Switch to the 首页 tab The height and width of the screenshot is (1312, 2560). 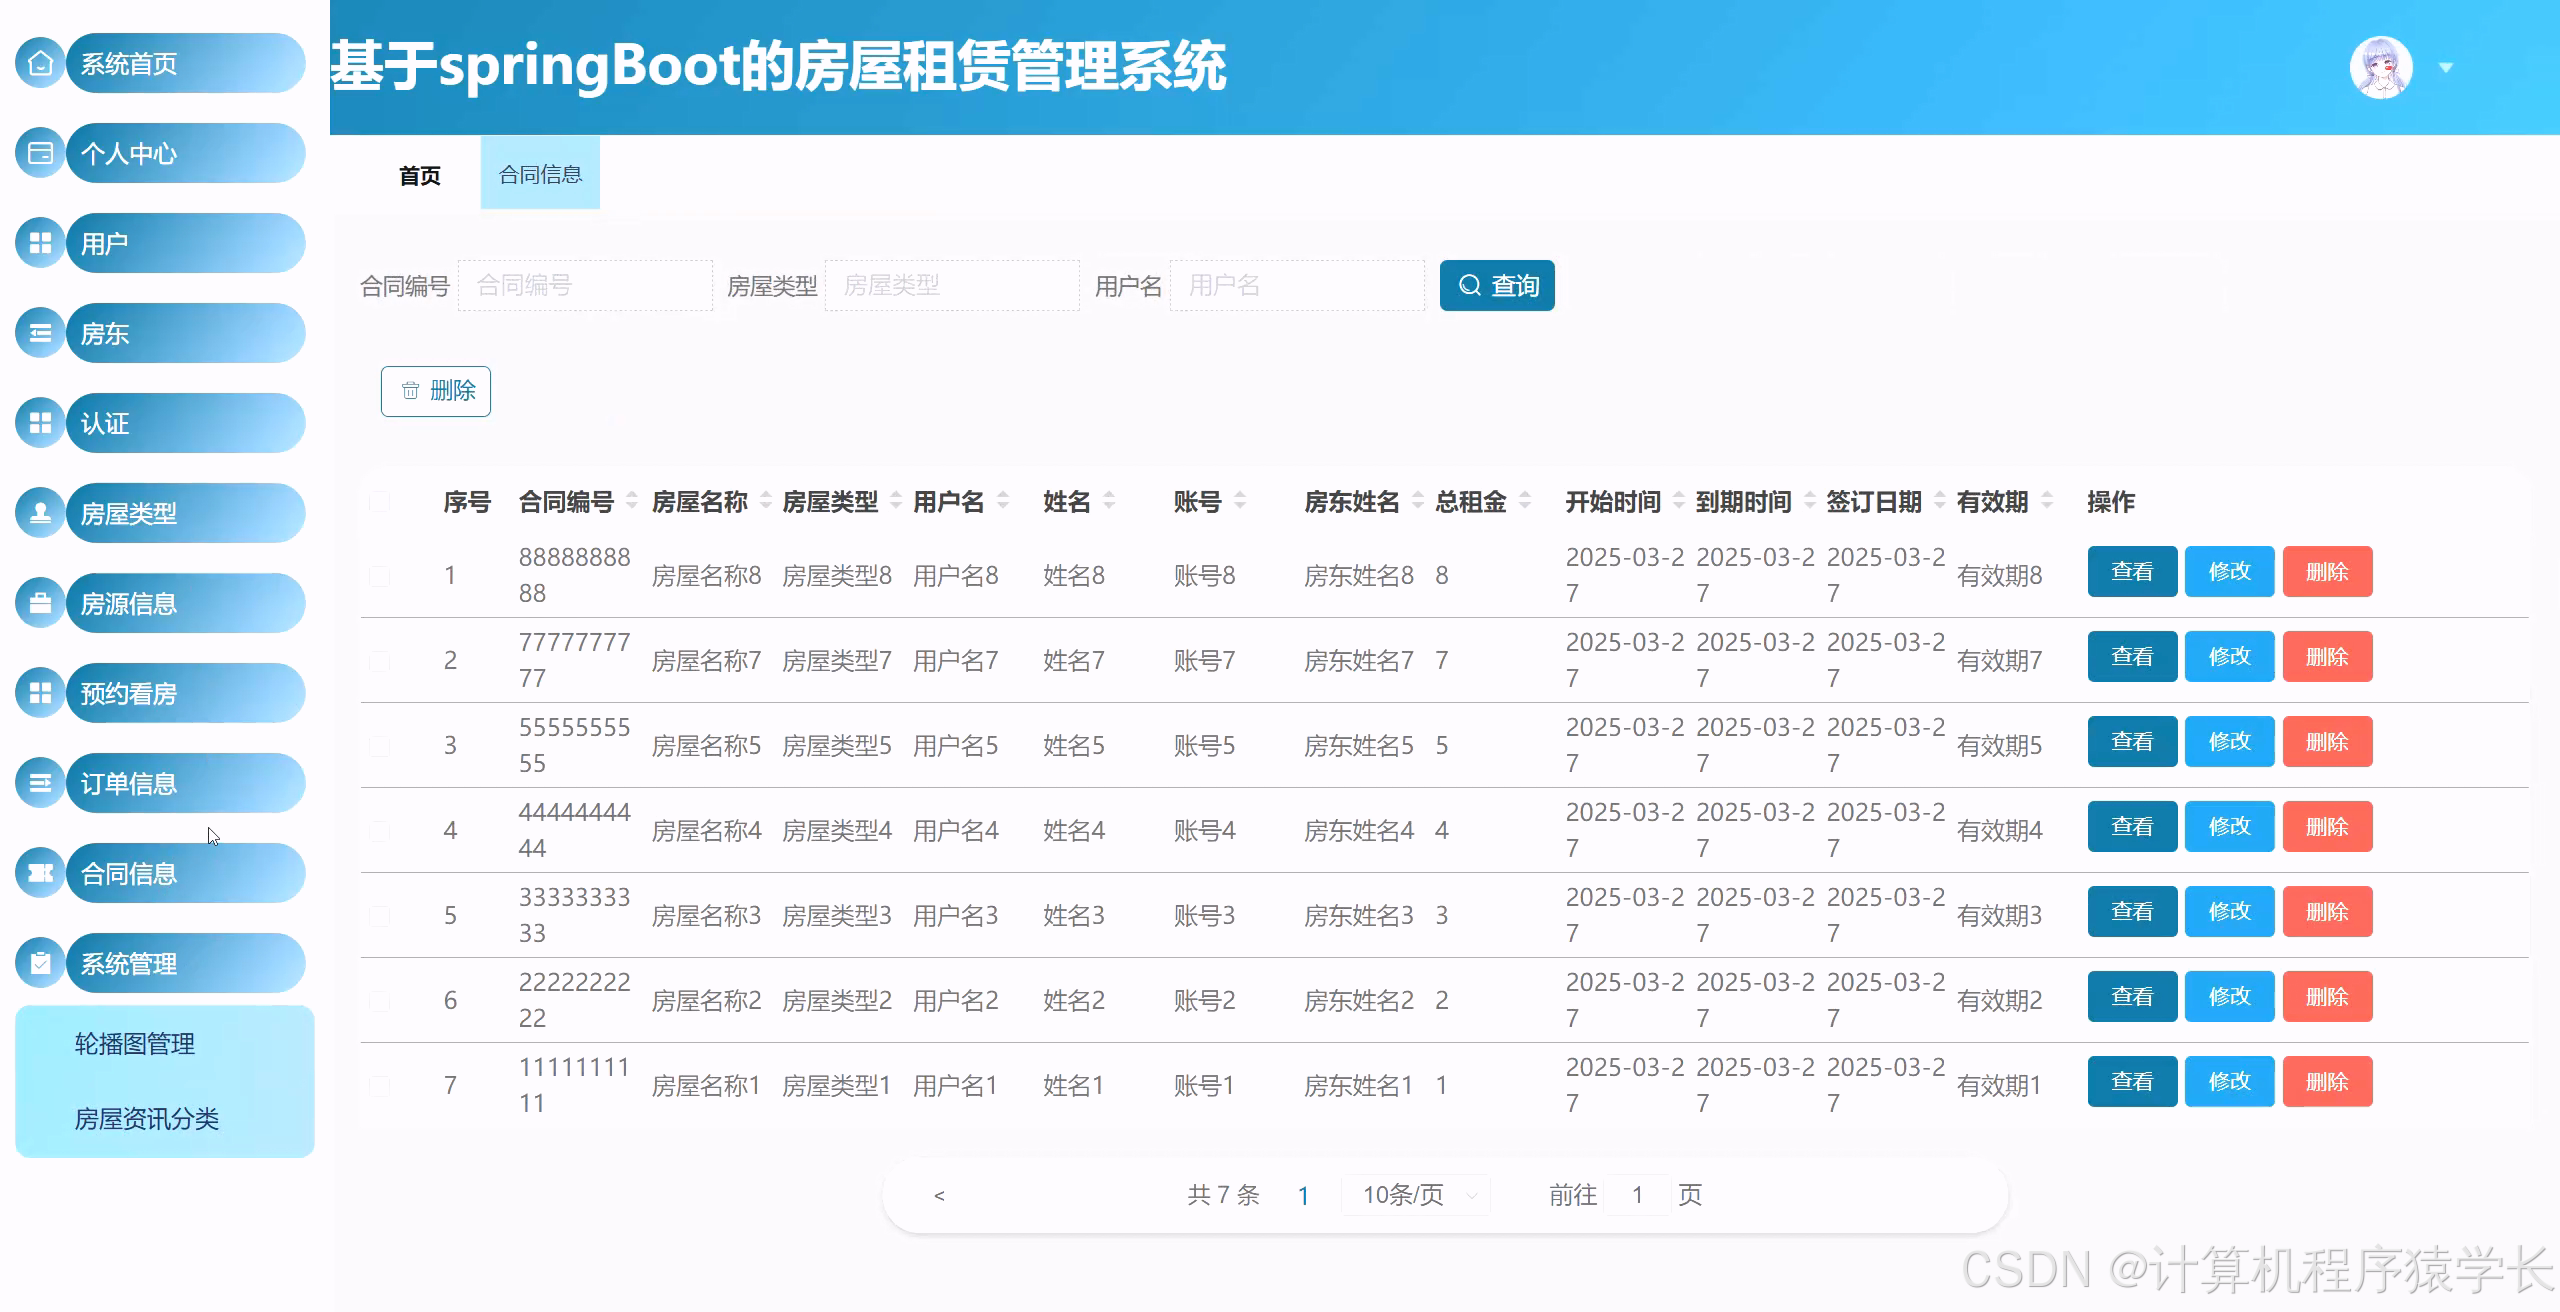[419, 176]
